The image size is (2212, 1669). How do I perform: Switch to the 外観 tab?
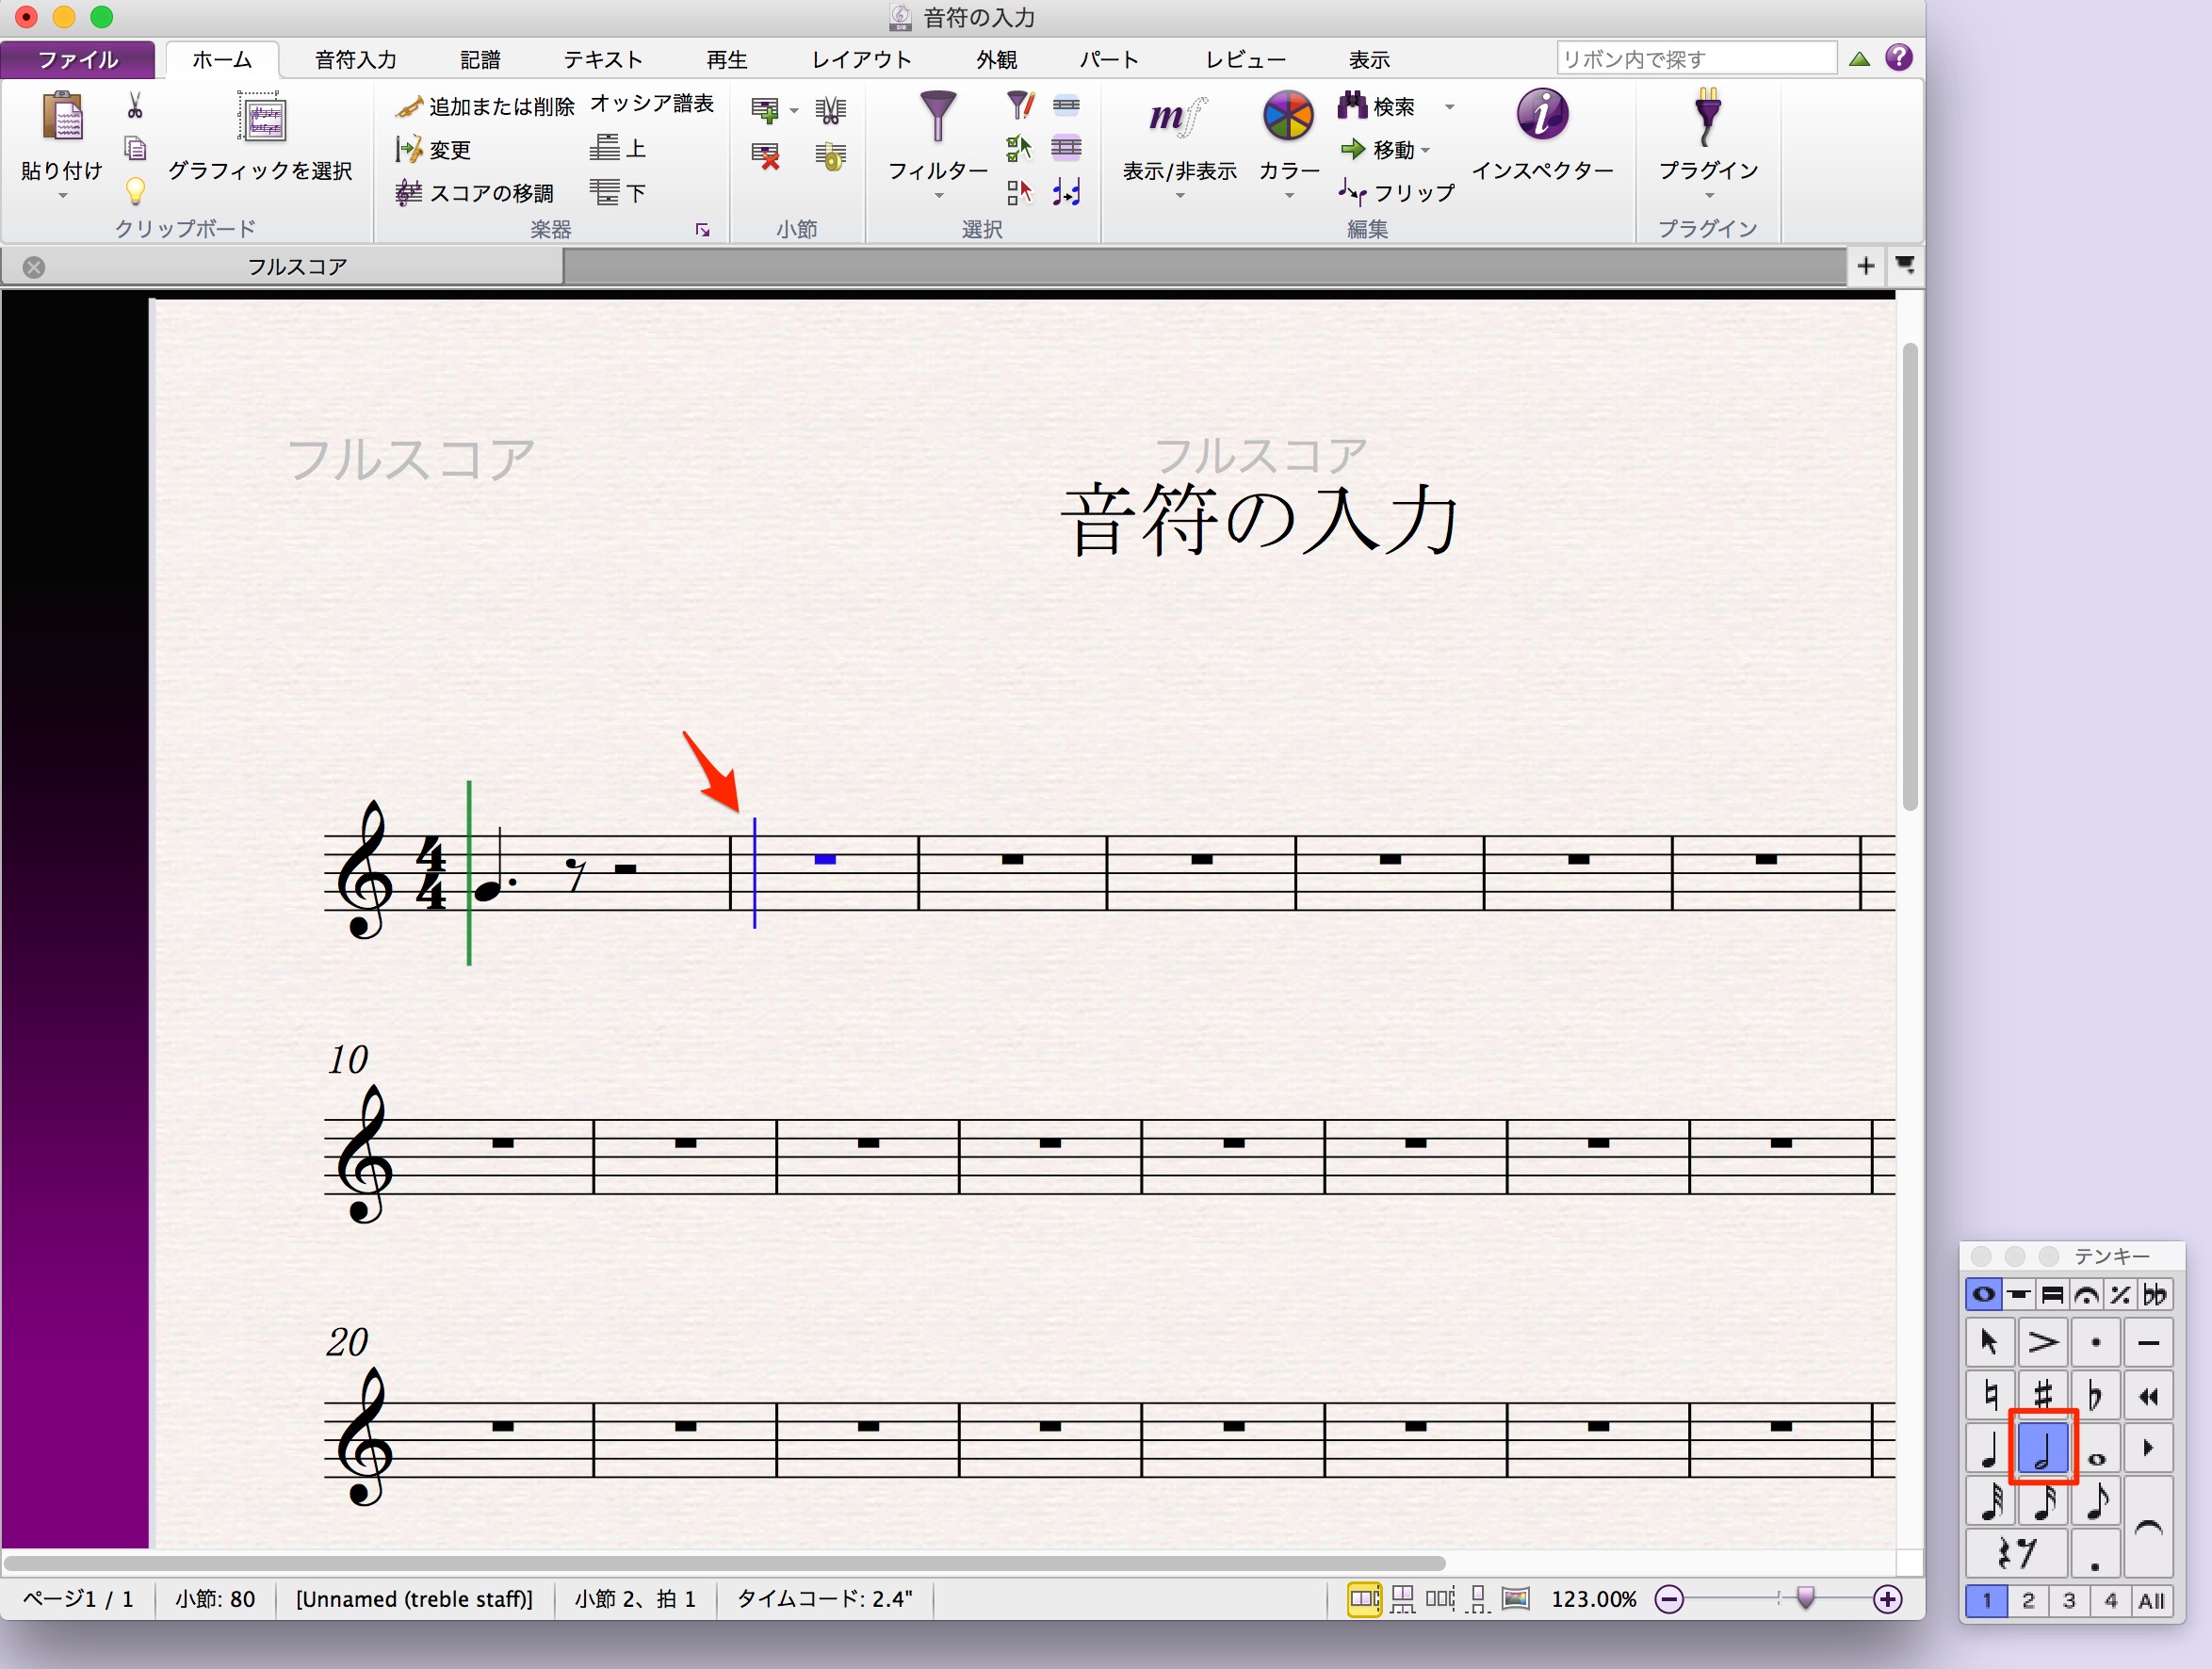[x=997, y=60]
